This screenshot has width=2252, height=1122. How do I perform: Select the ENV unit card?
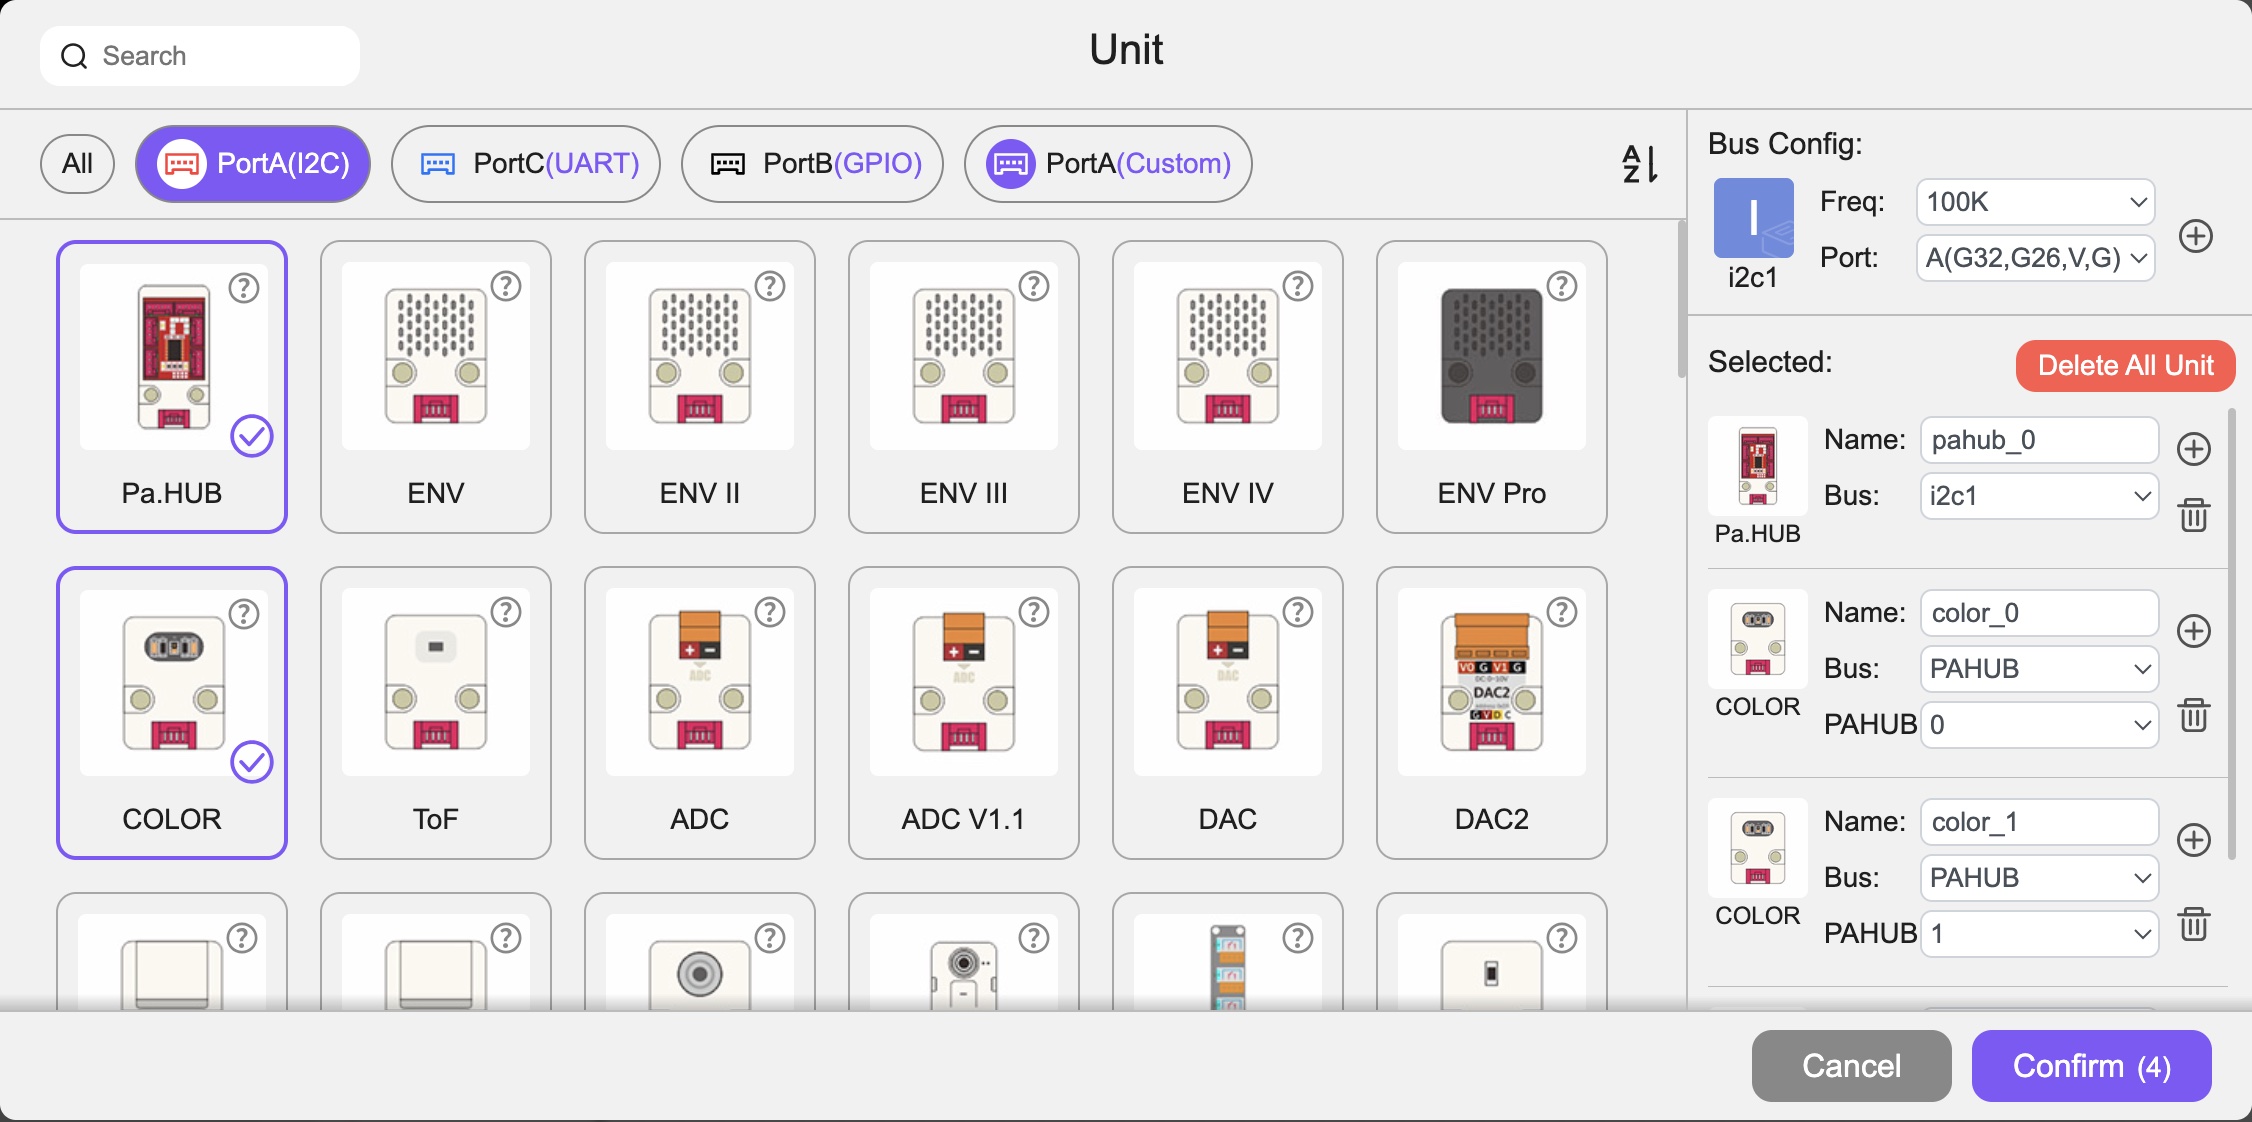tap(436, 387)
